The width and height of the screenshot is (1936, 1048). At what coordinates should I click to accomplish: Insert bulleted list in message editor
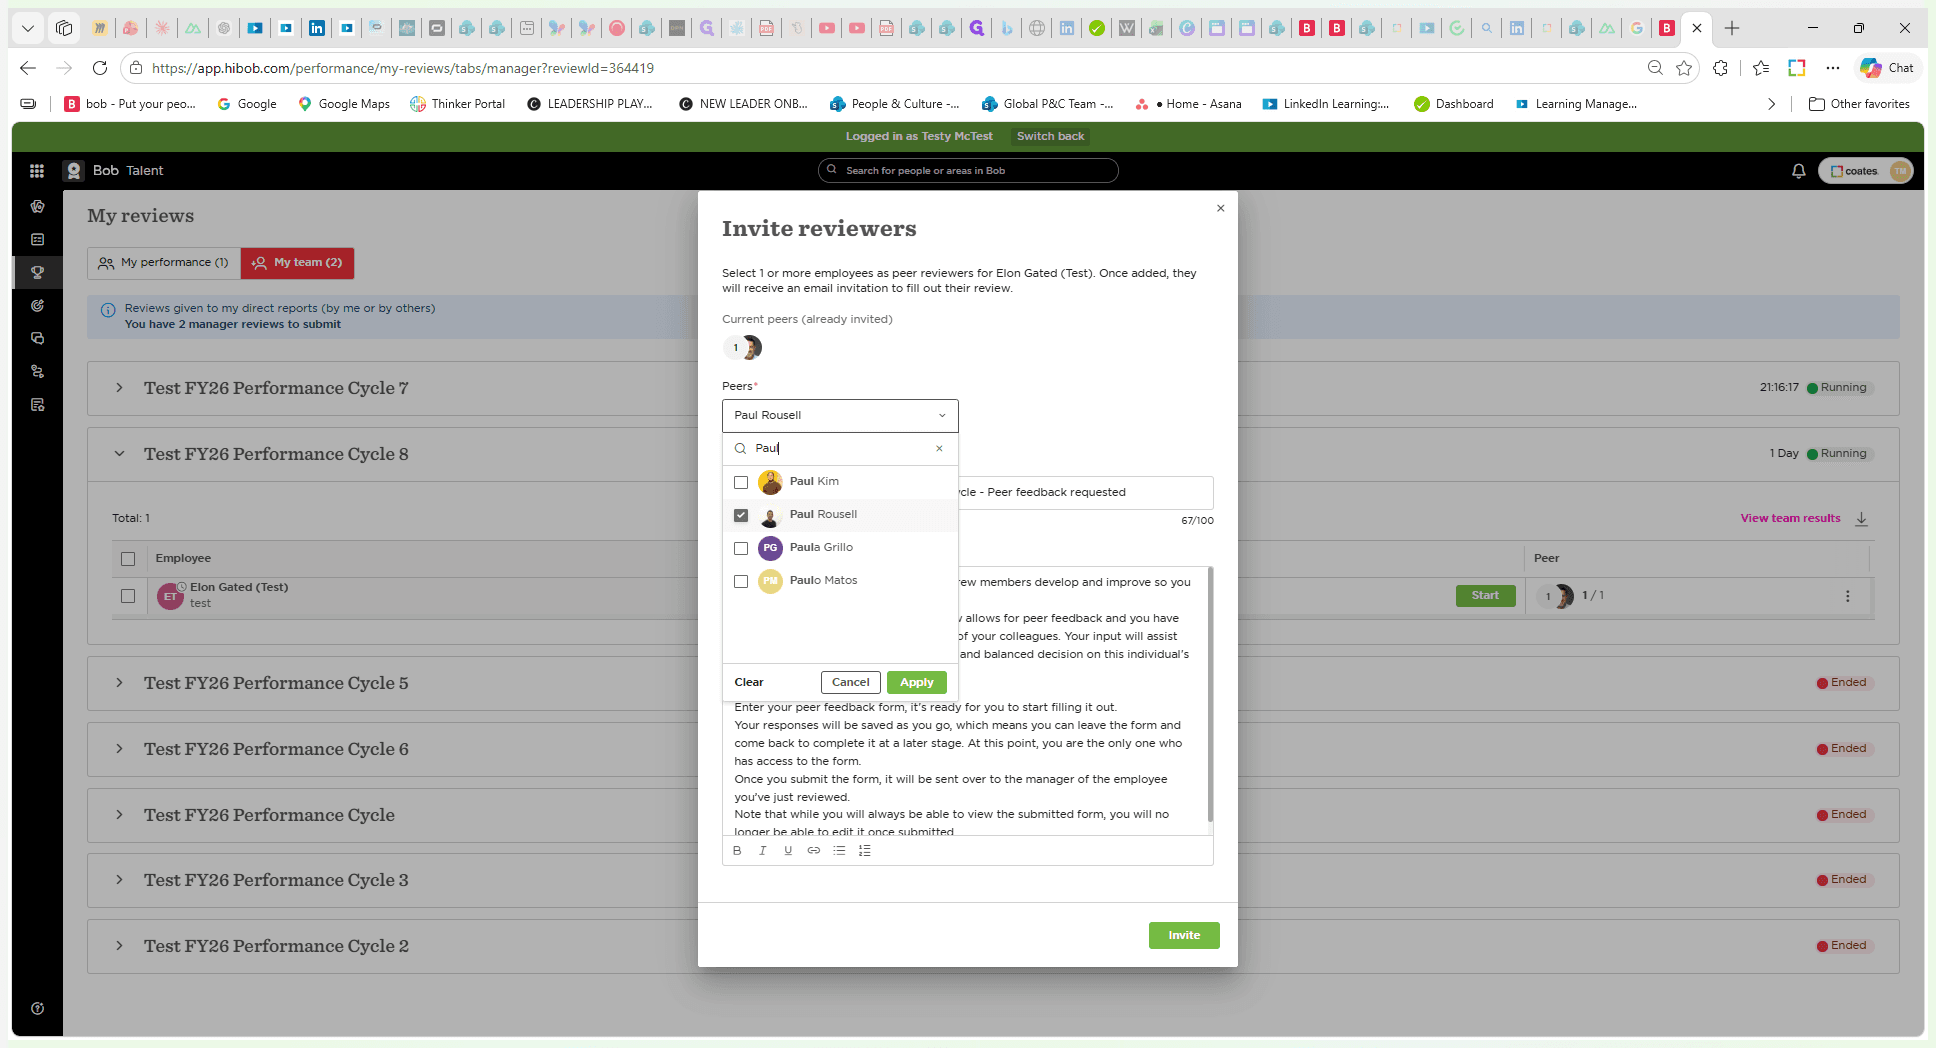pos(839,851)
